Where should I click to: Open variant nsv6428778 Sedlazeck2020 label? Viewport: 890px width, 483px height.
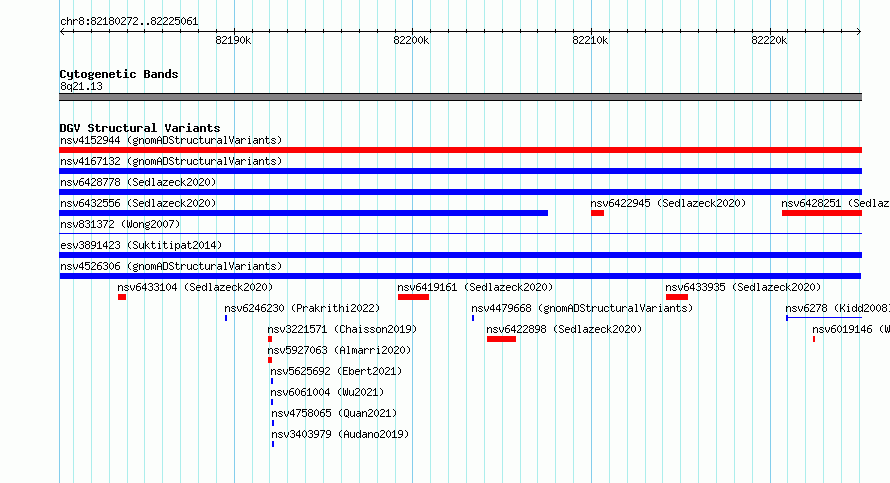tap(138, 182)
